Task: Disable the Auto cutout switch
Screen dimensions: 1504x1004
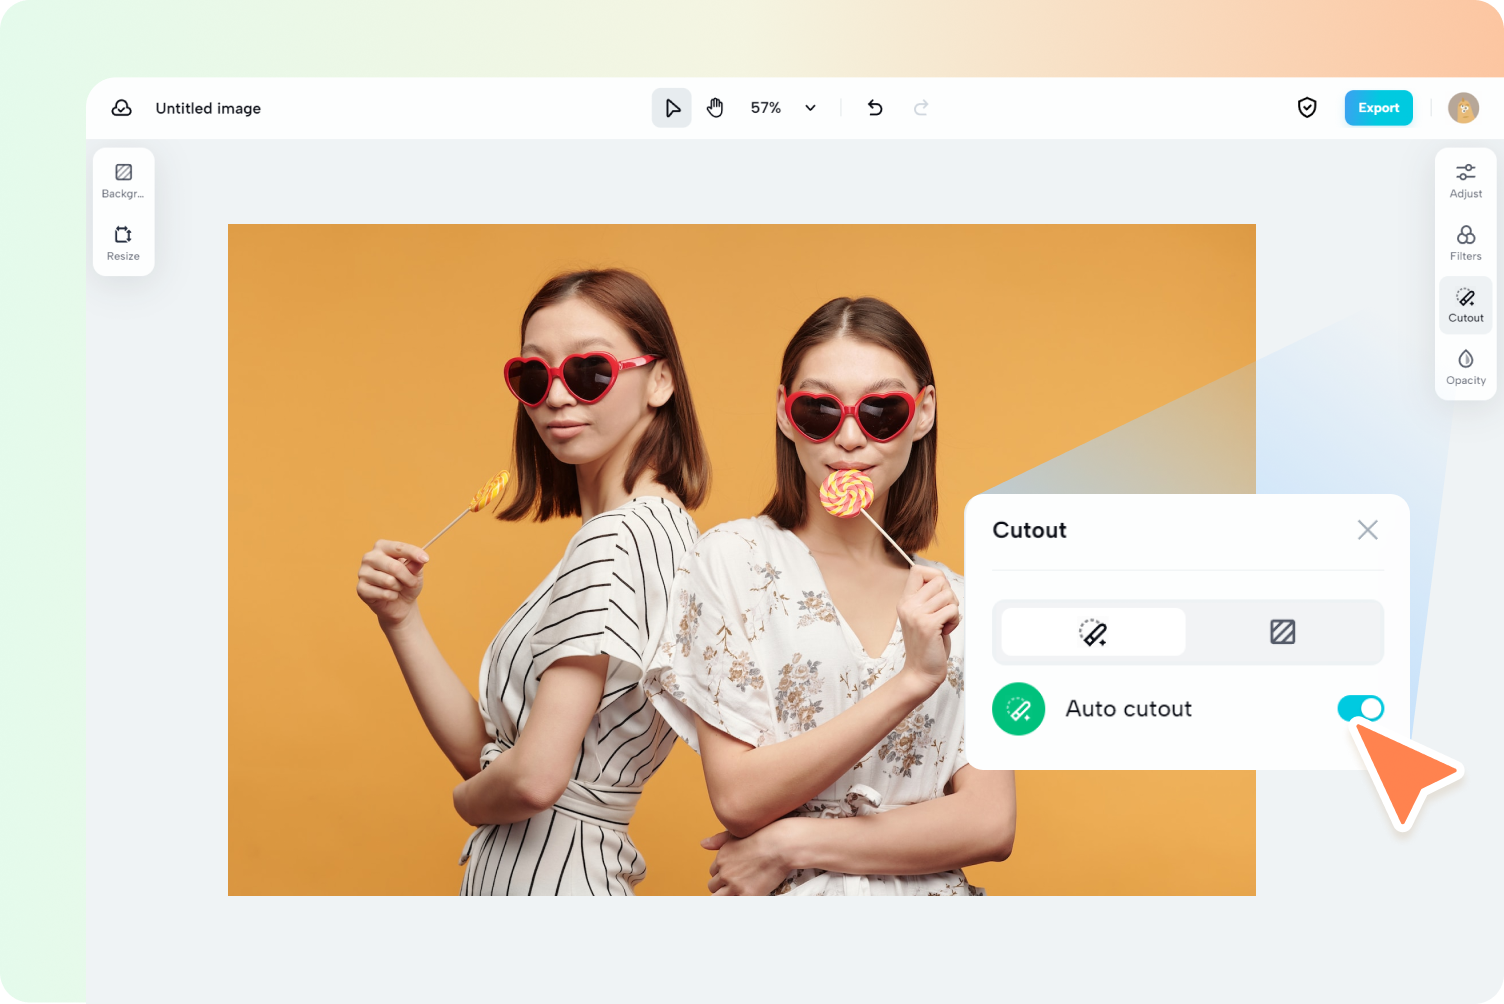Action: [1359, 708]
